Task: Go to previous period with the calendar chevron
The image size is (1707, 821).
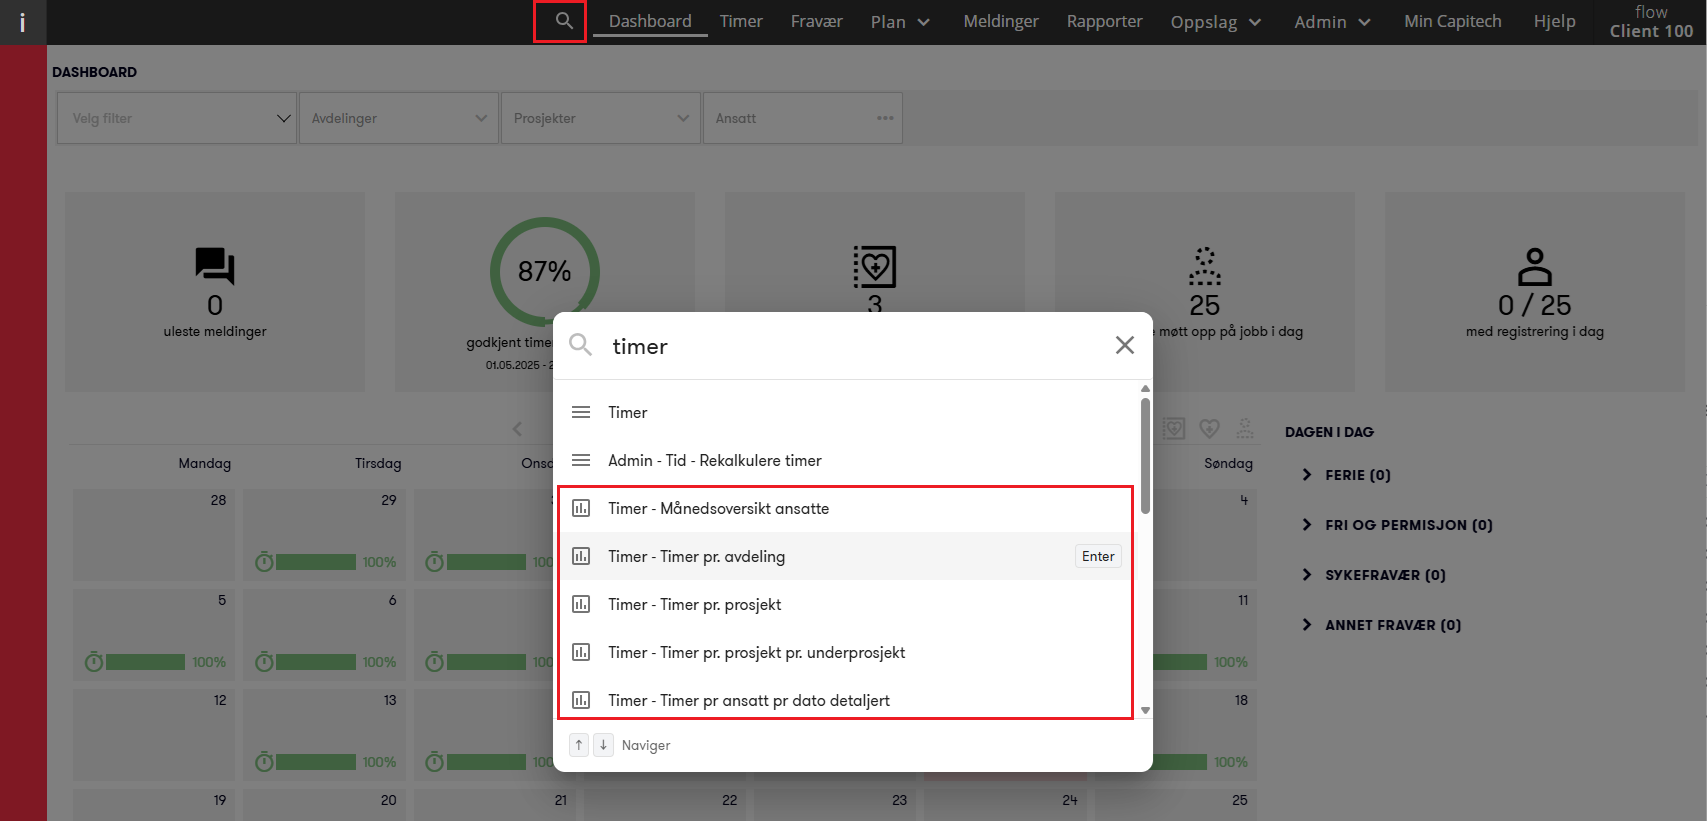Action: click(x=517, y=429)
